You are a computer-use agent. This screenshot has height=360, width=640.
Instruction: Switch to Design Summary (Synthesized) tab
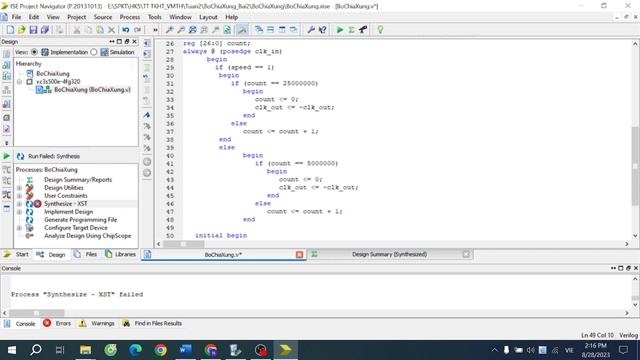click(389, 254)
